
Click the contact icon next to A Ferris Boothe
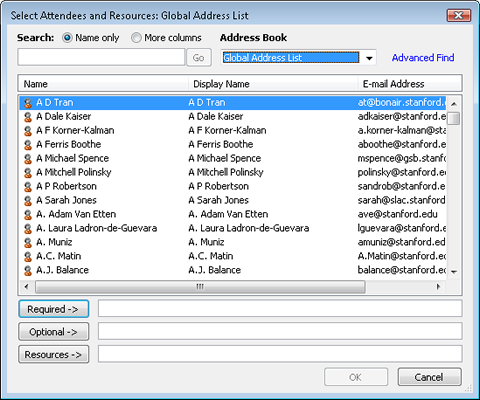pos(28,145)
